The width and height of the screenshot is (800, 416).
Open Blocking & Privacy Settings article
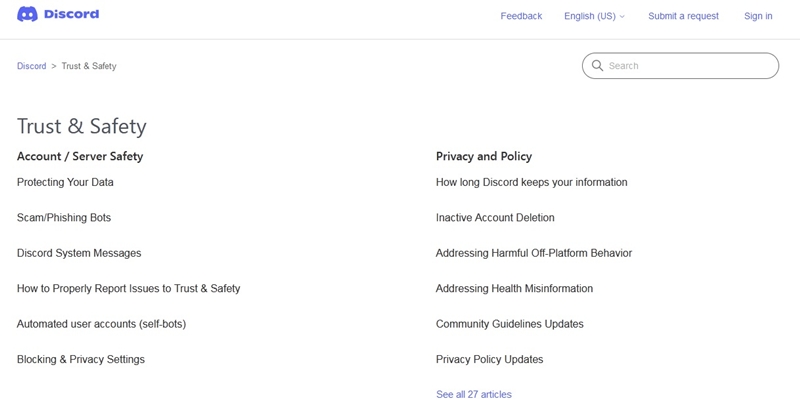[81, 359]
